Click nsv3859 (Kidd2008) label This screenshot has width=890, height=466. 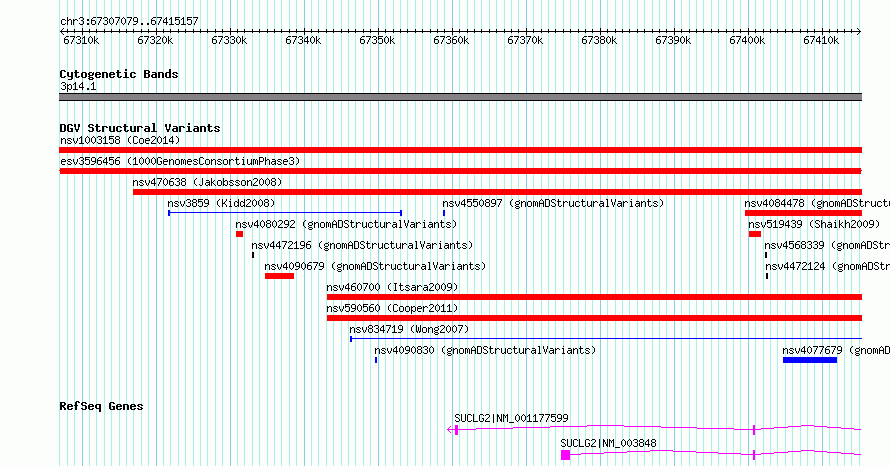pos(221,203)
